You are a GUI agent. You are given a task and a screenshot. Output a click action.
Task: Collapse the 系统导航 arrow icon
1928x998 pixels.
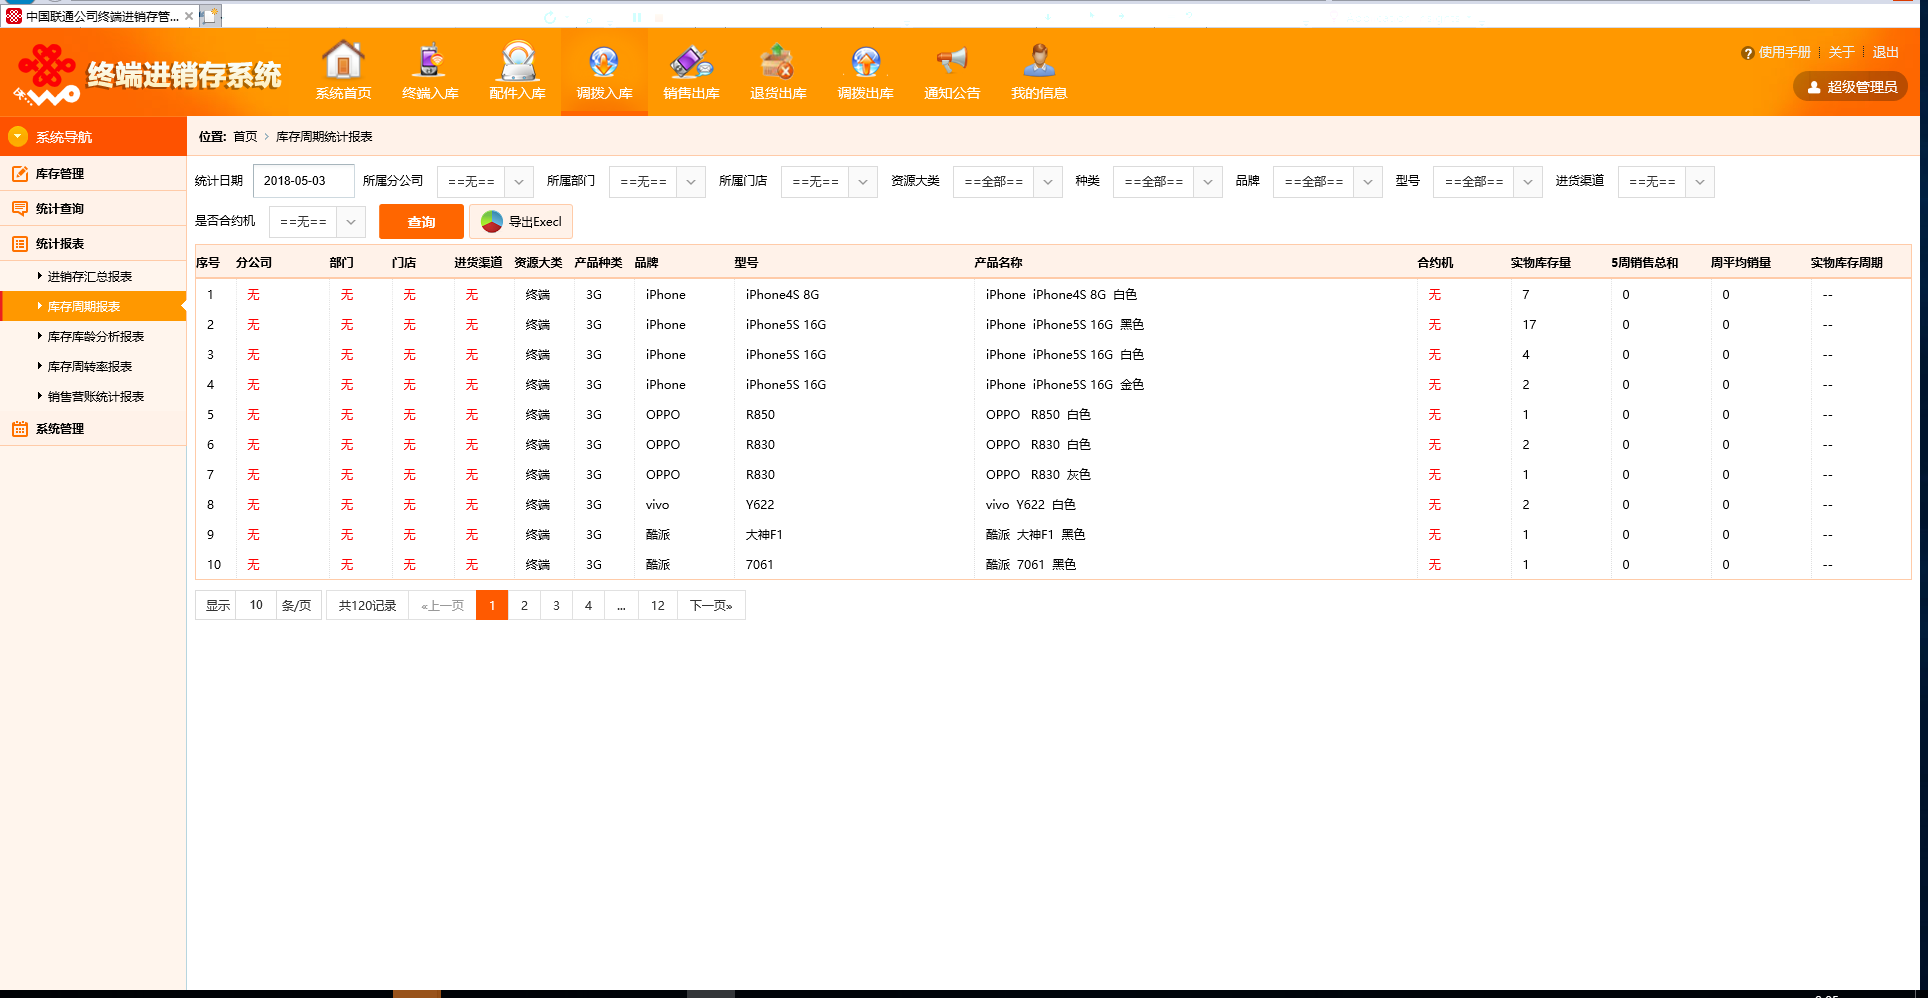pyautogui.click(x=18, y=136)
